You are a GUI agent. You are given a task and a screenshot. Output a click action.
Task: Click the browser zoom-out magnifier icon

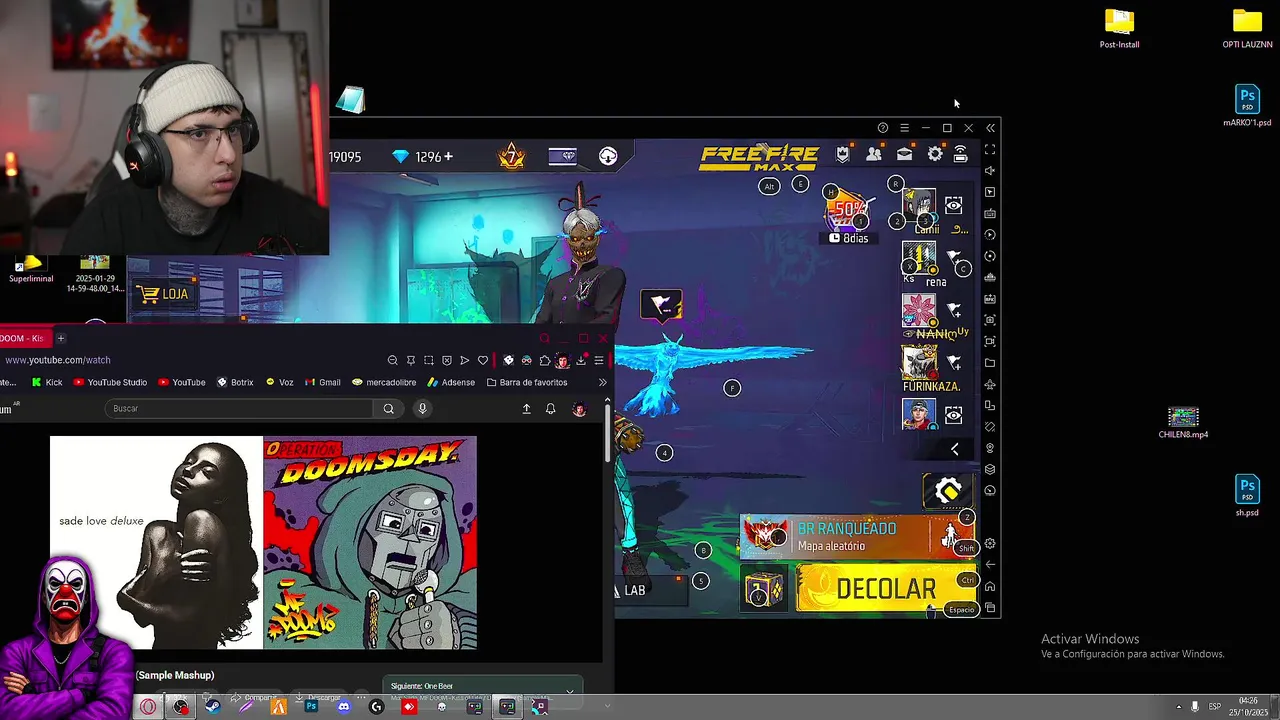pyautogui.click(x=393, y=360)
